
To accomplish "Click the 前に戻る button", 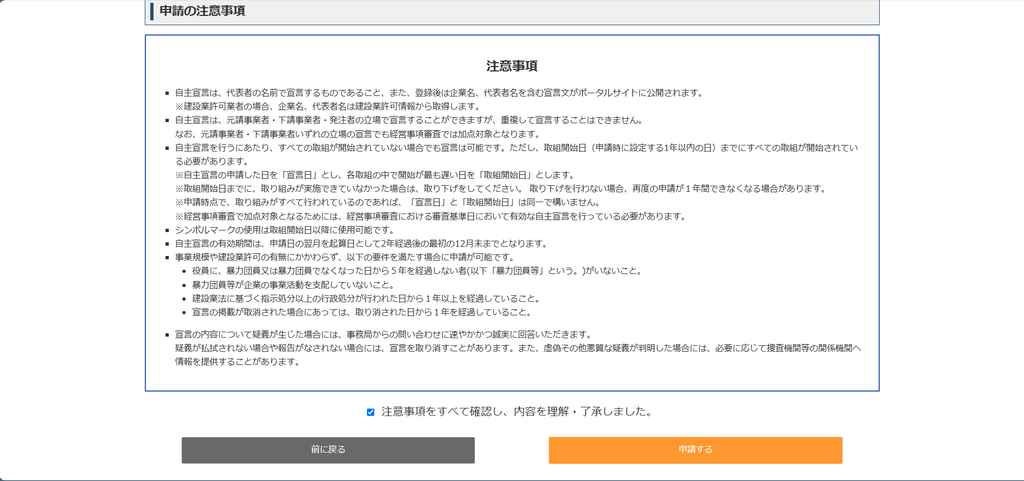I will tap(328, 450).
